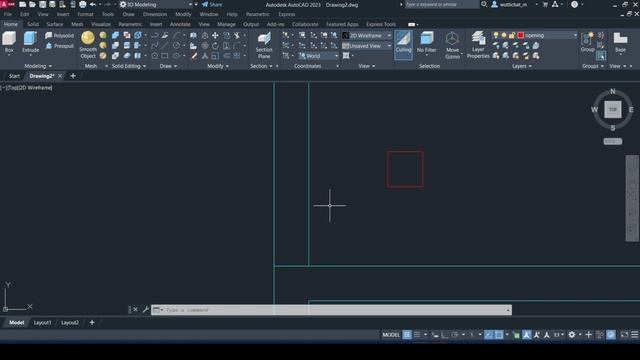Choose the Presspull tool
Screen dimensions: 640x360
click(x=59, y=46)
